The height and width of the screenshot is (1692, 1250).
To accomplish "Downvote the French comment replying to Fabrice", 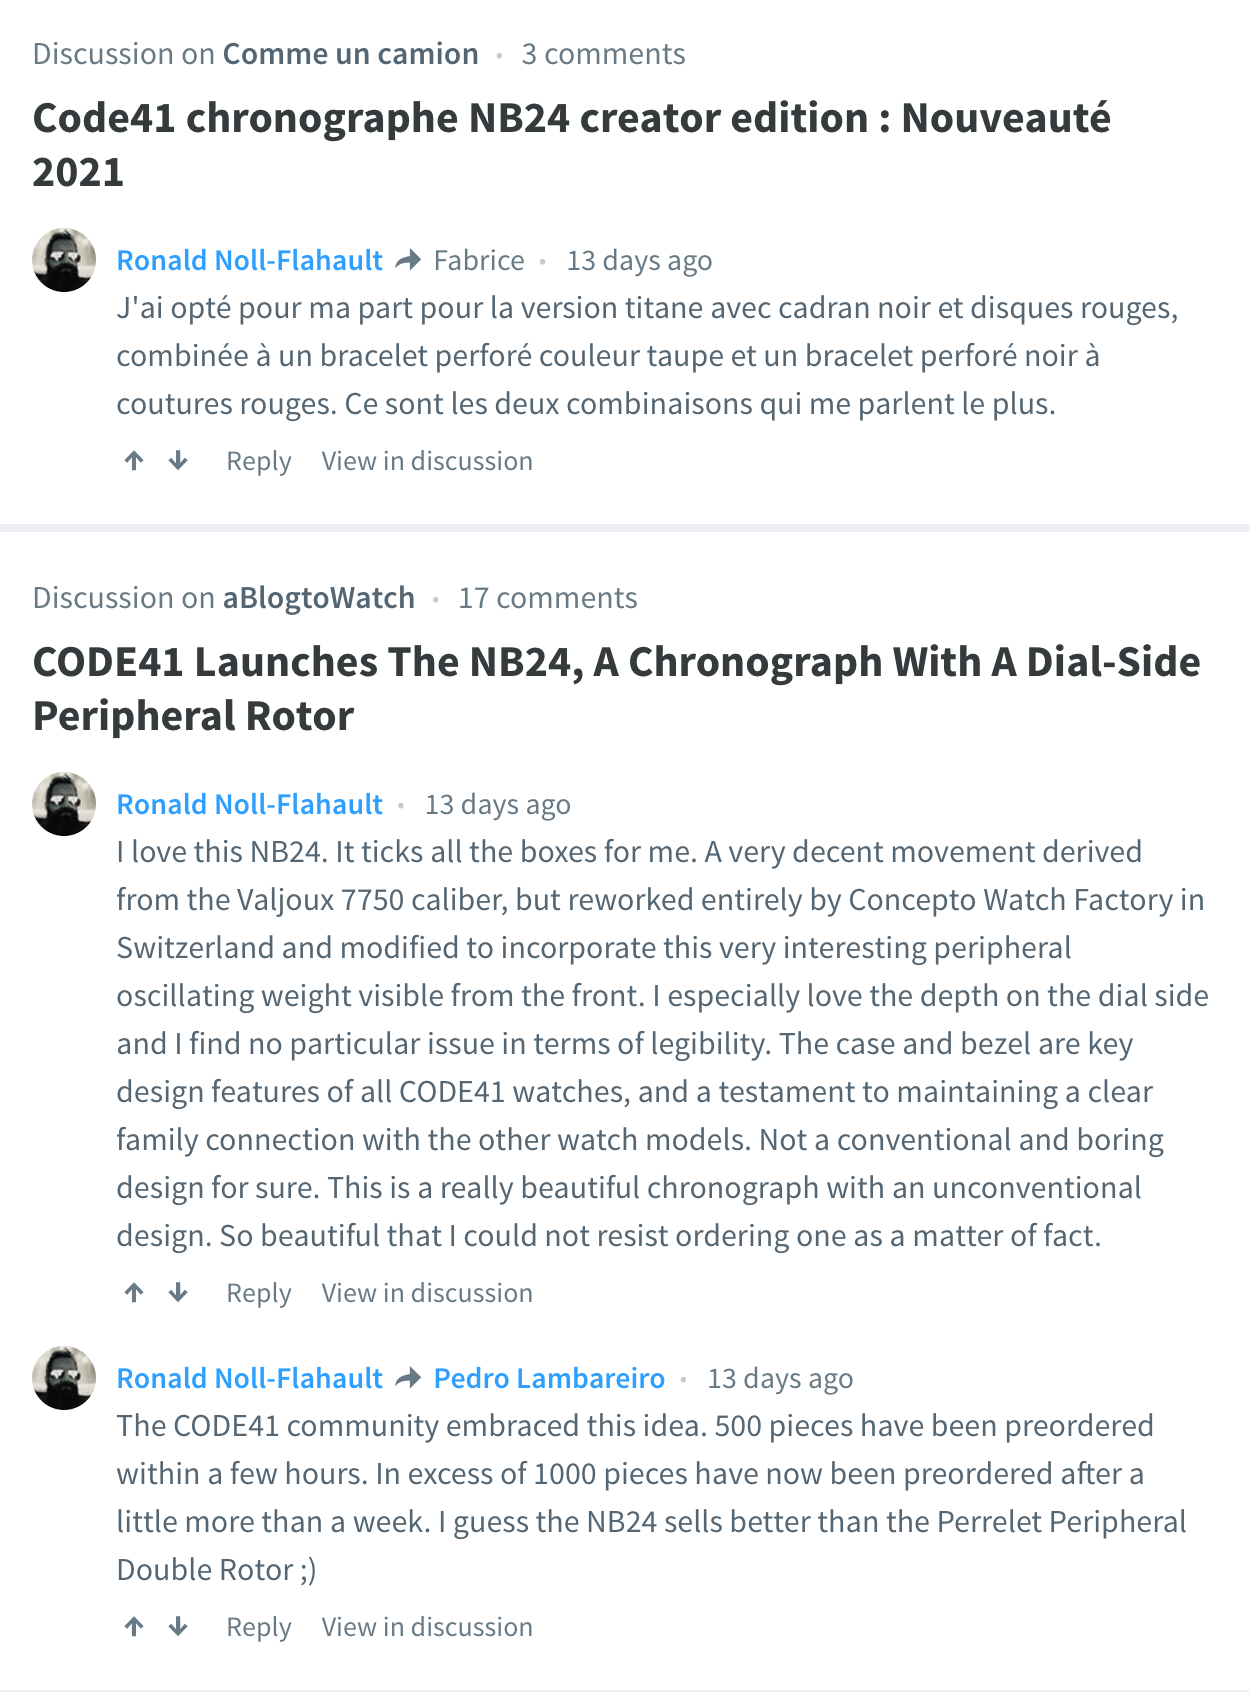I will pos(178,461).
